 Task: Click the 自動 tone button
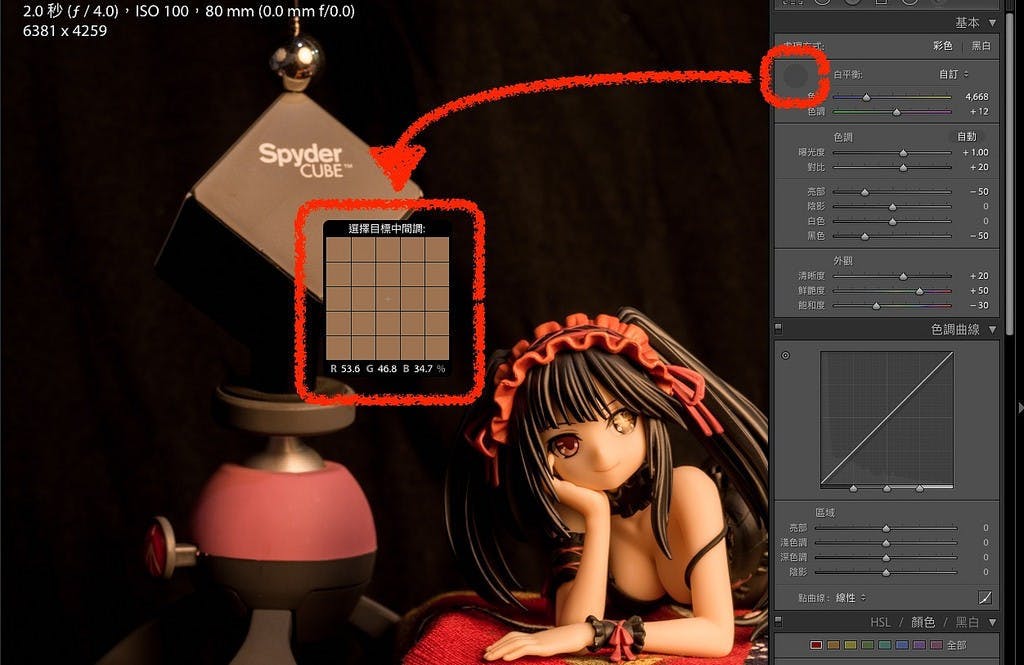pos(967,137)
